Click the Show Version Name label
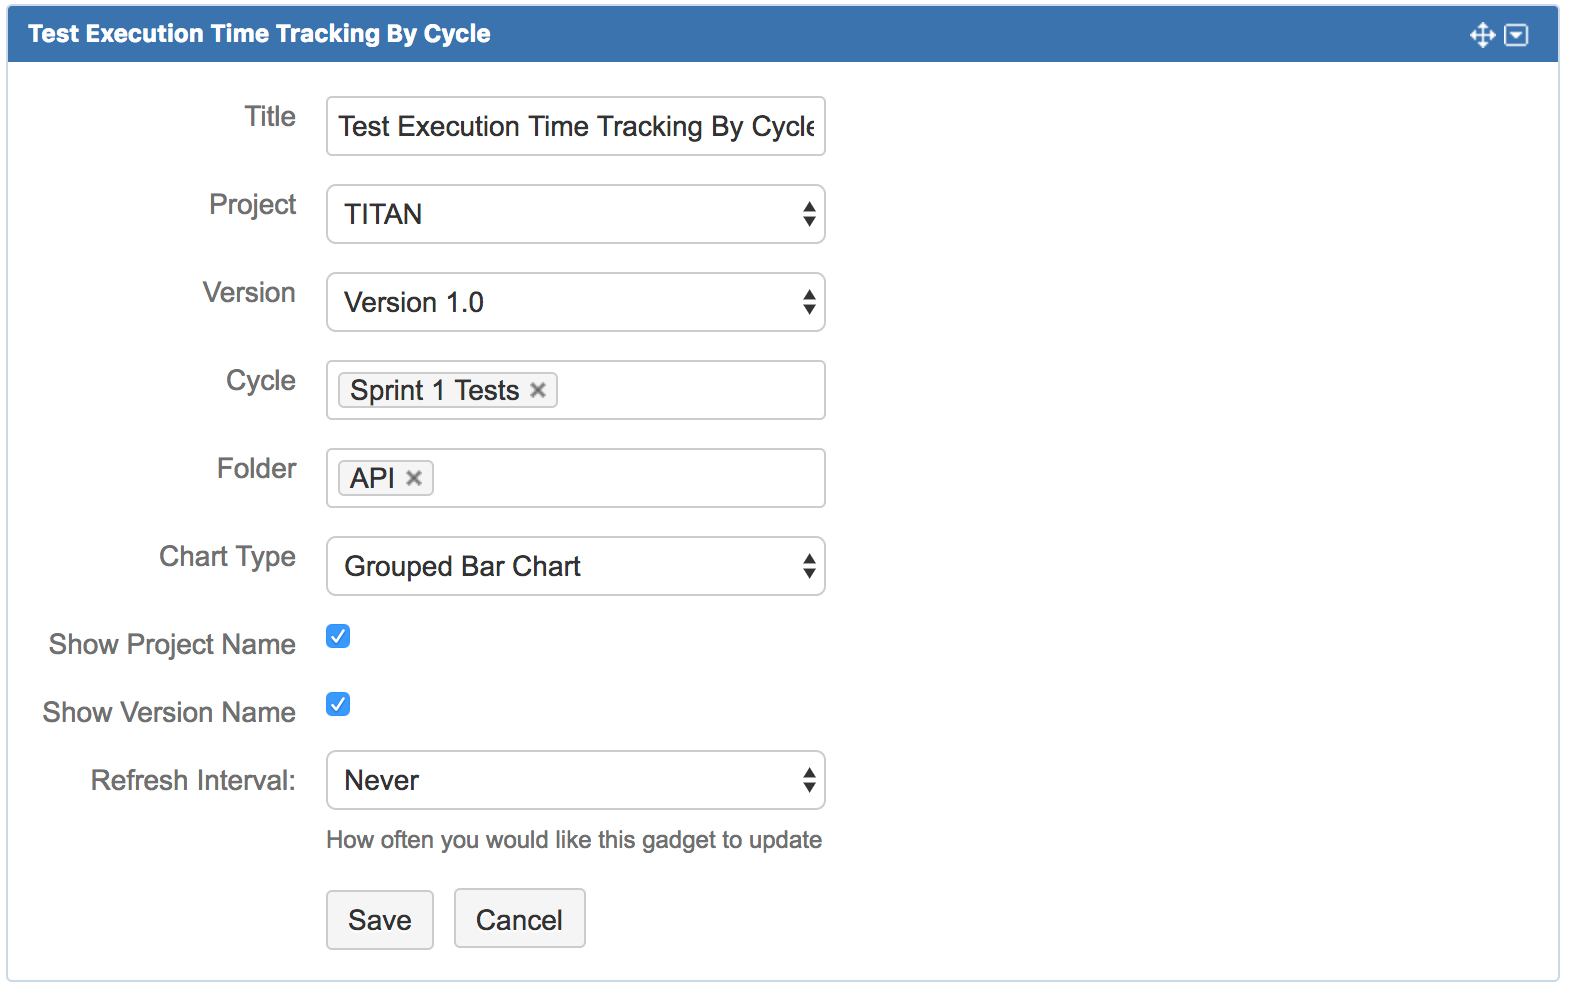Viewport: 1570px width, 990px height. [x=169, y=712]
